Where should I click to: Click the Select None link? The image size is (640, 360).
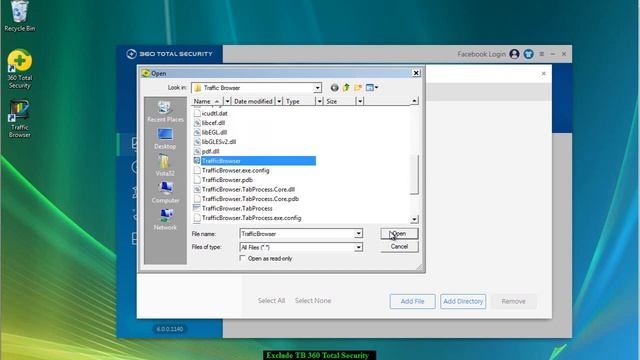tap(313, 300)
